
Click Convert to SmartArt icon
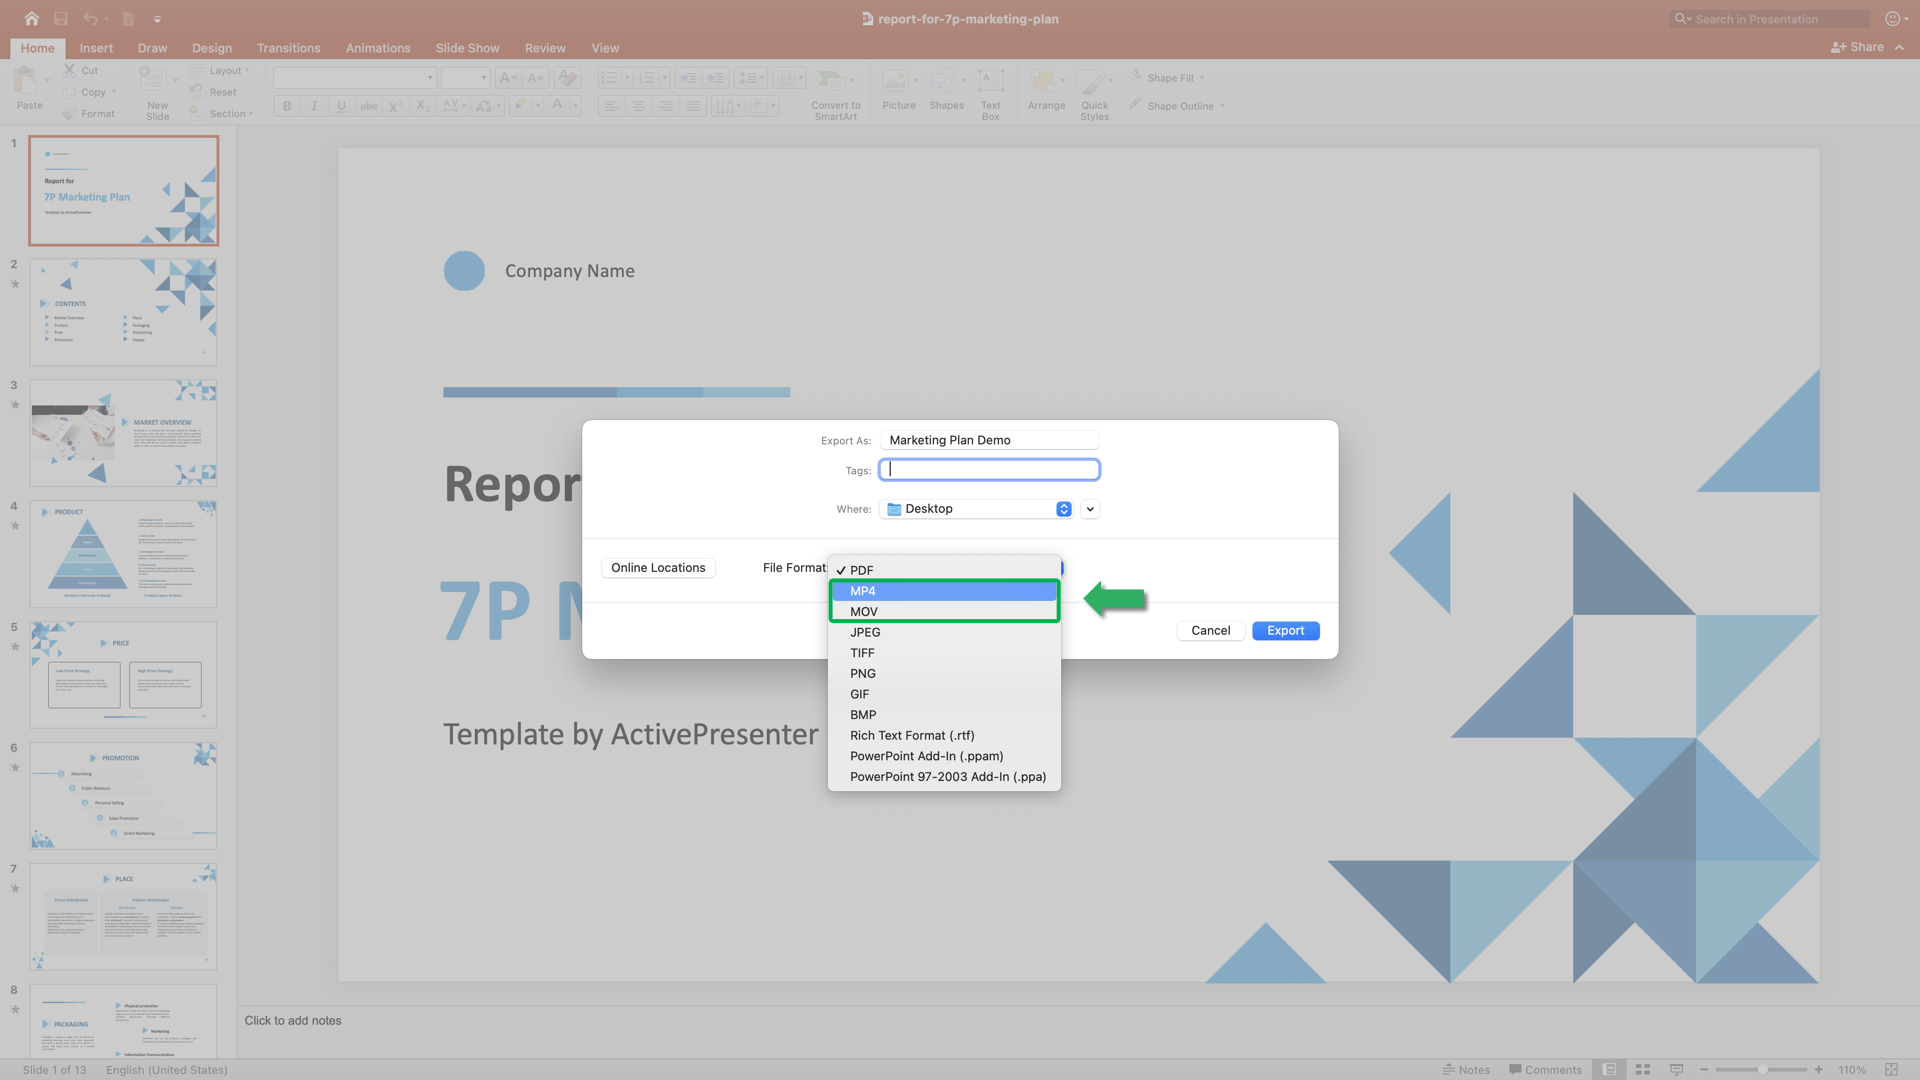[x=830, y=81]
